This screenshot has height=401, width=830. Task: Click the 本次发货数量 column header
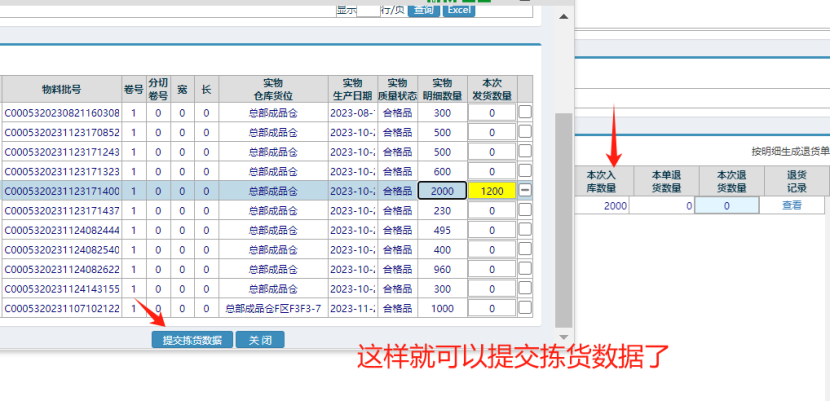click(491, 88)
